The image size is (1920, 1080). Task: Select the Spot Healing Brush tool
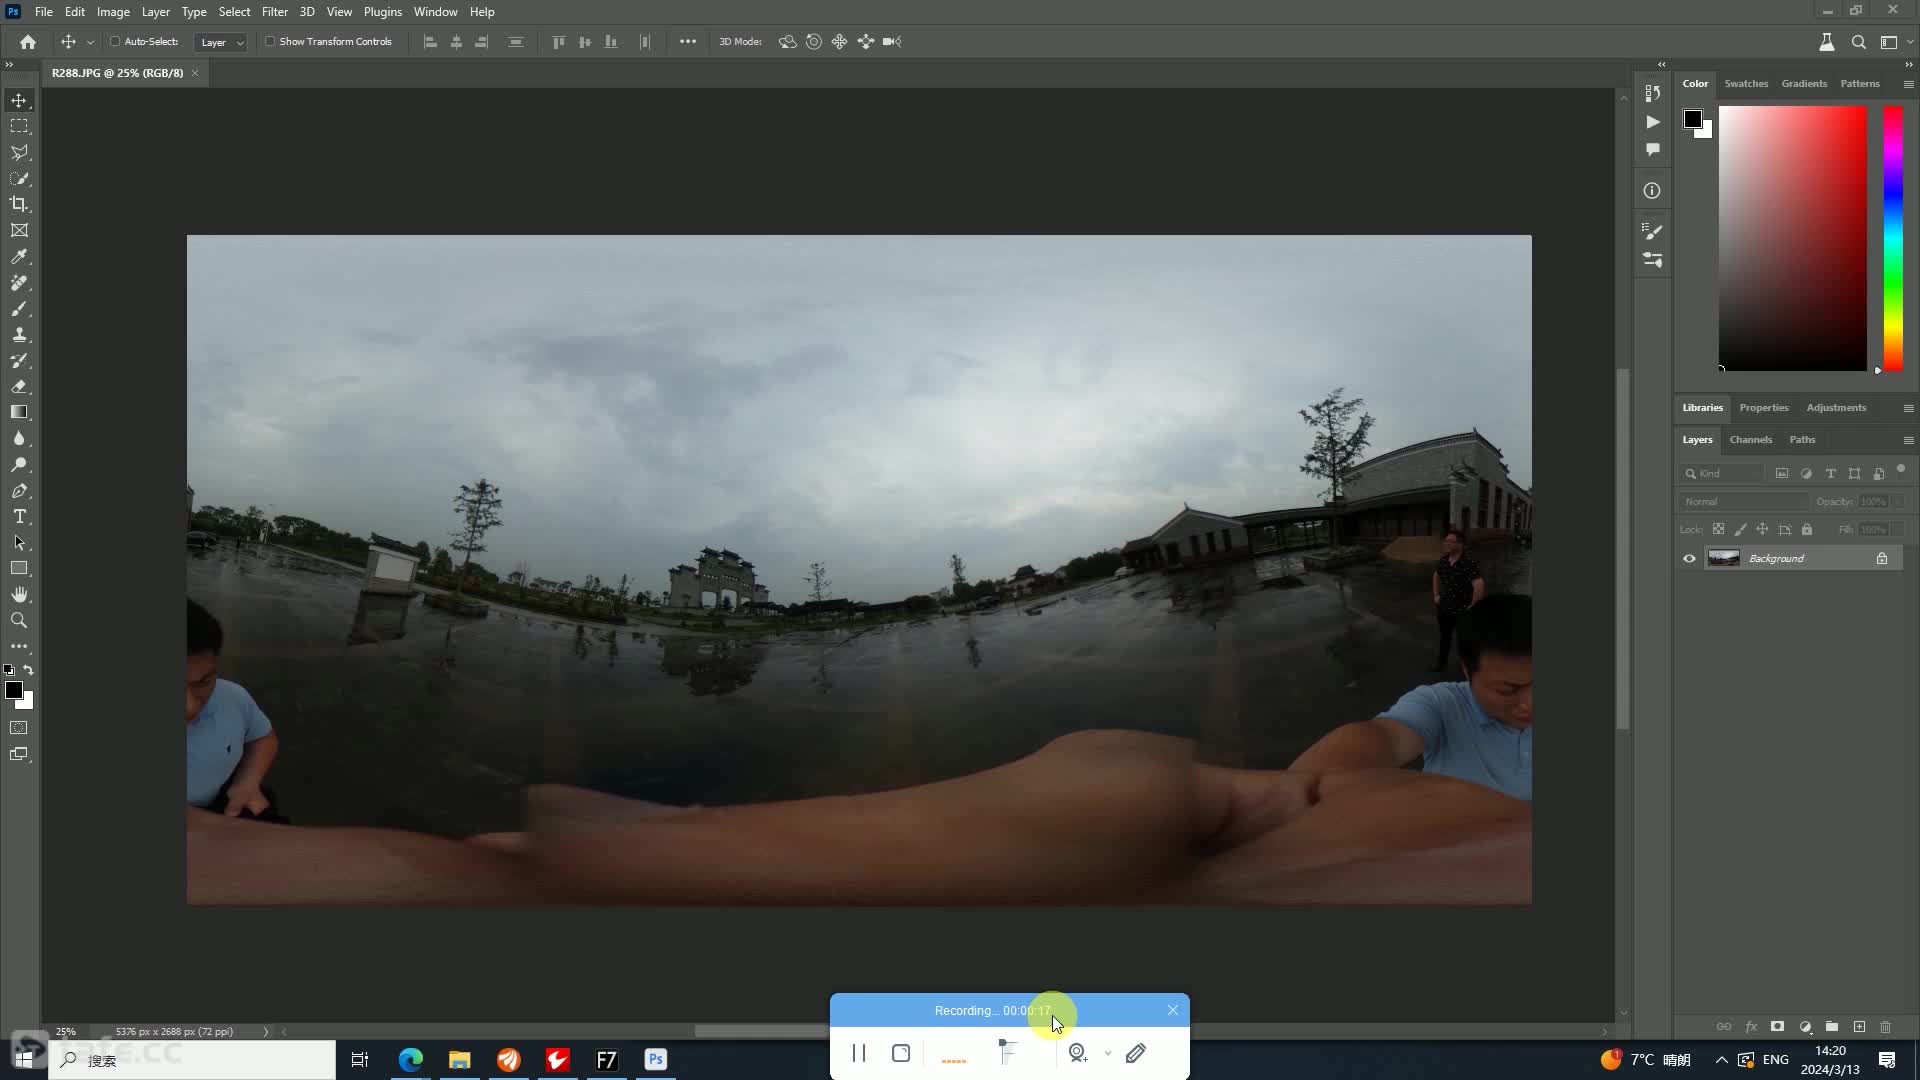pyautogui.click(x=19, y=283)
